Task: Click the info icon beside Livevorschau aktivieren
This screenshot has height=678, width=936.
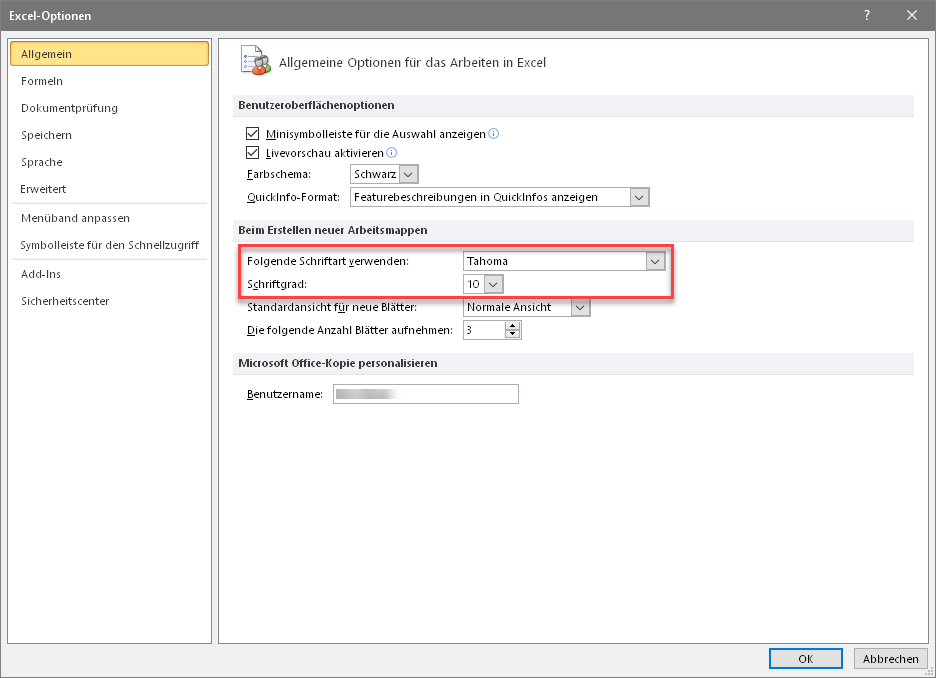Action: pos(391,153)
